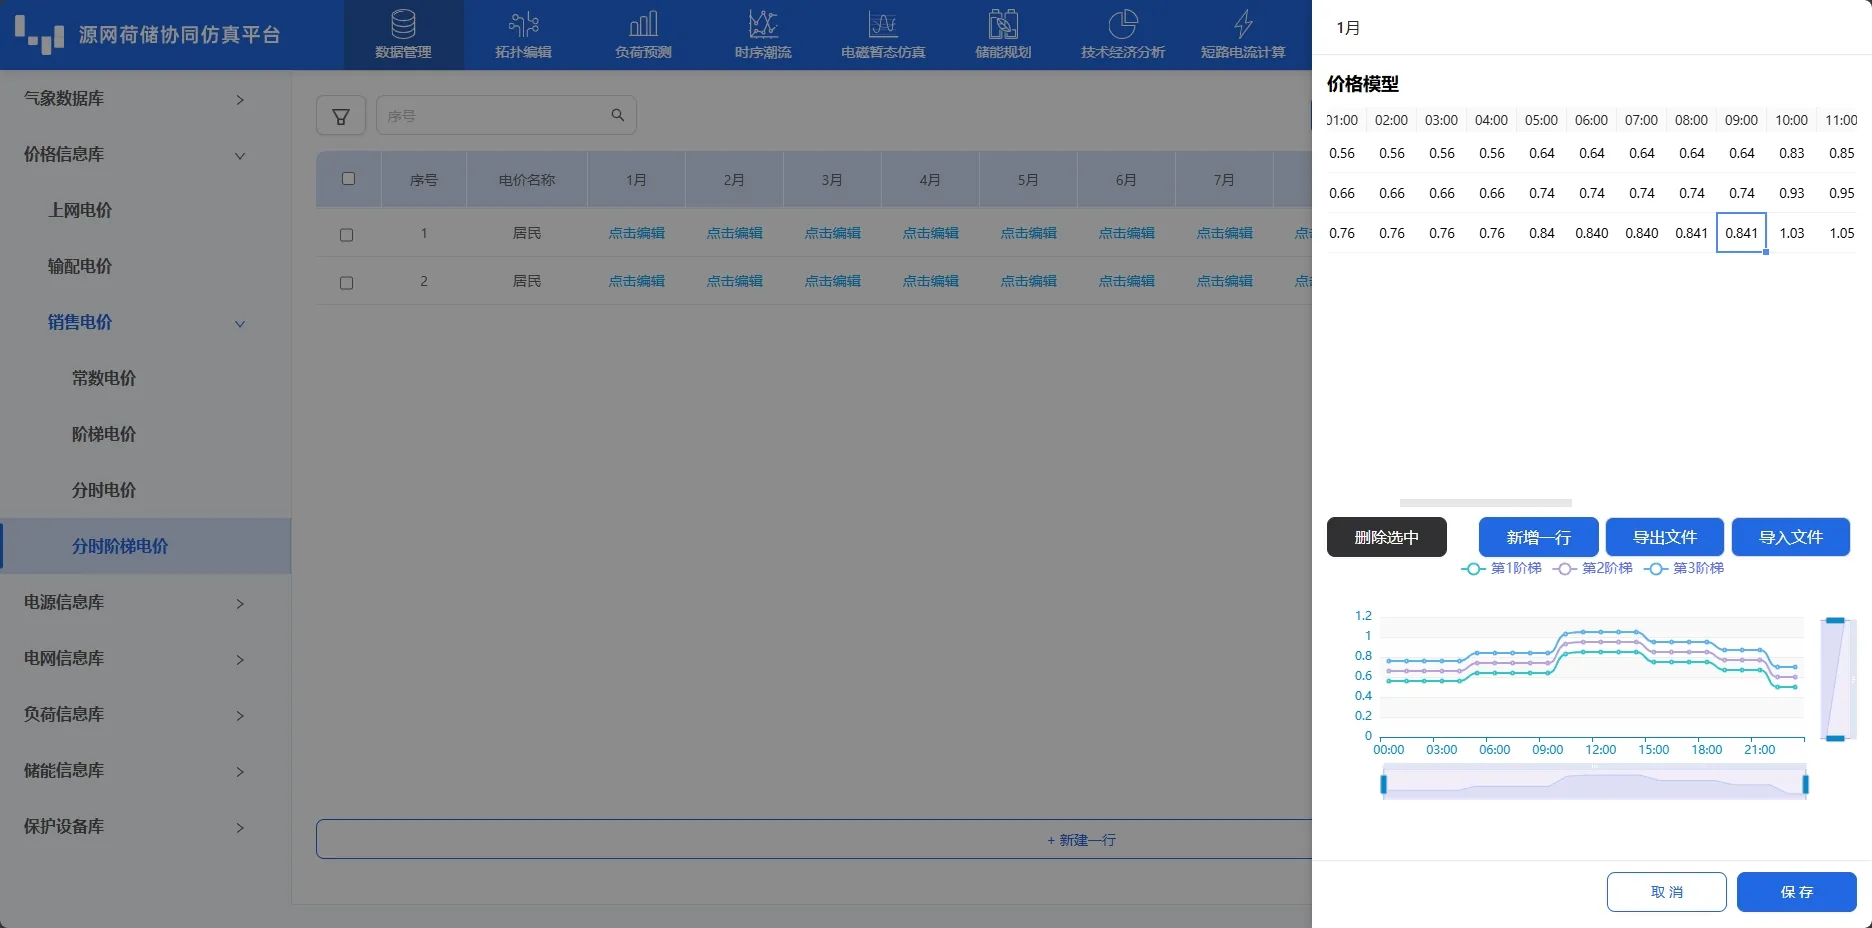
Task: Click the 取消 button
Action: 1666,892
